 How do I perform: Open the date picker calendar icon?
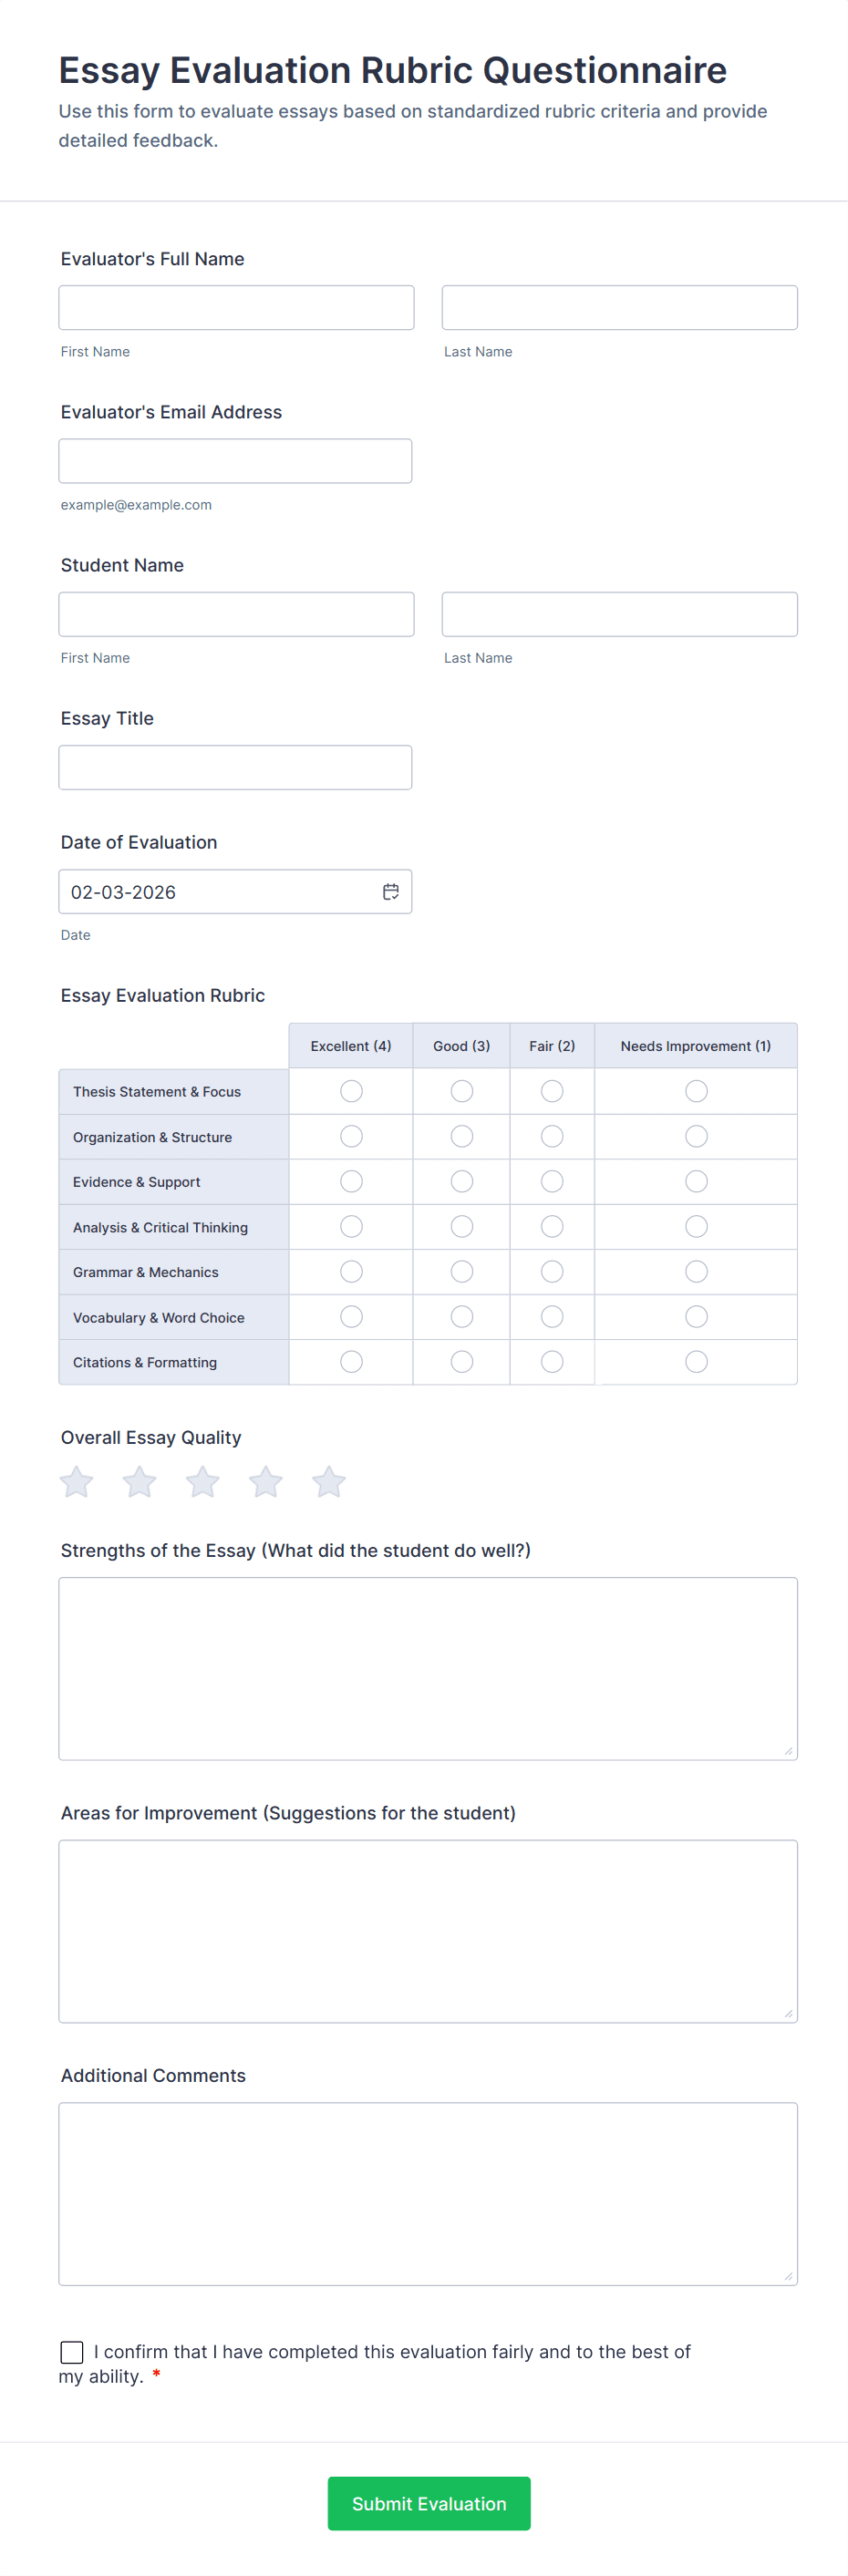point(391,891)
